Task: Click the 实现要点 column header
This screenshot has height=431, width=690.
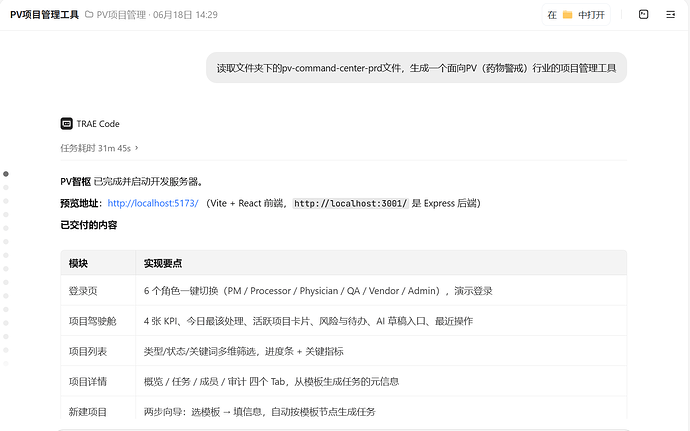Action: tap(381, 263)
